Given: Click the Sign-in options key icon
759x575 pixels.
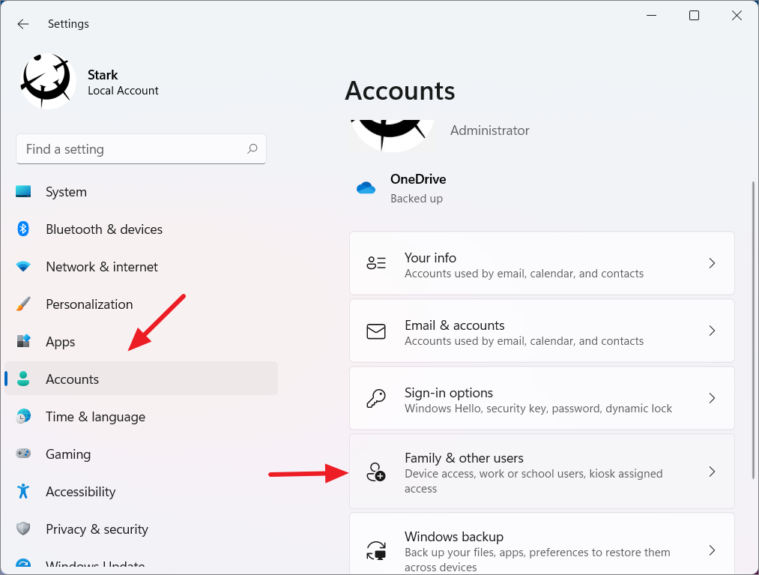Looking at the screenshot, I should click(376, 398).
